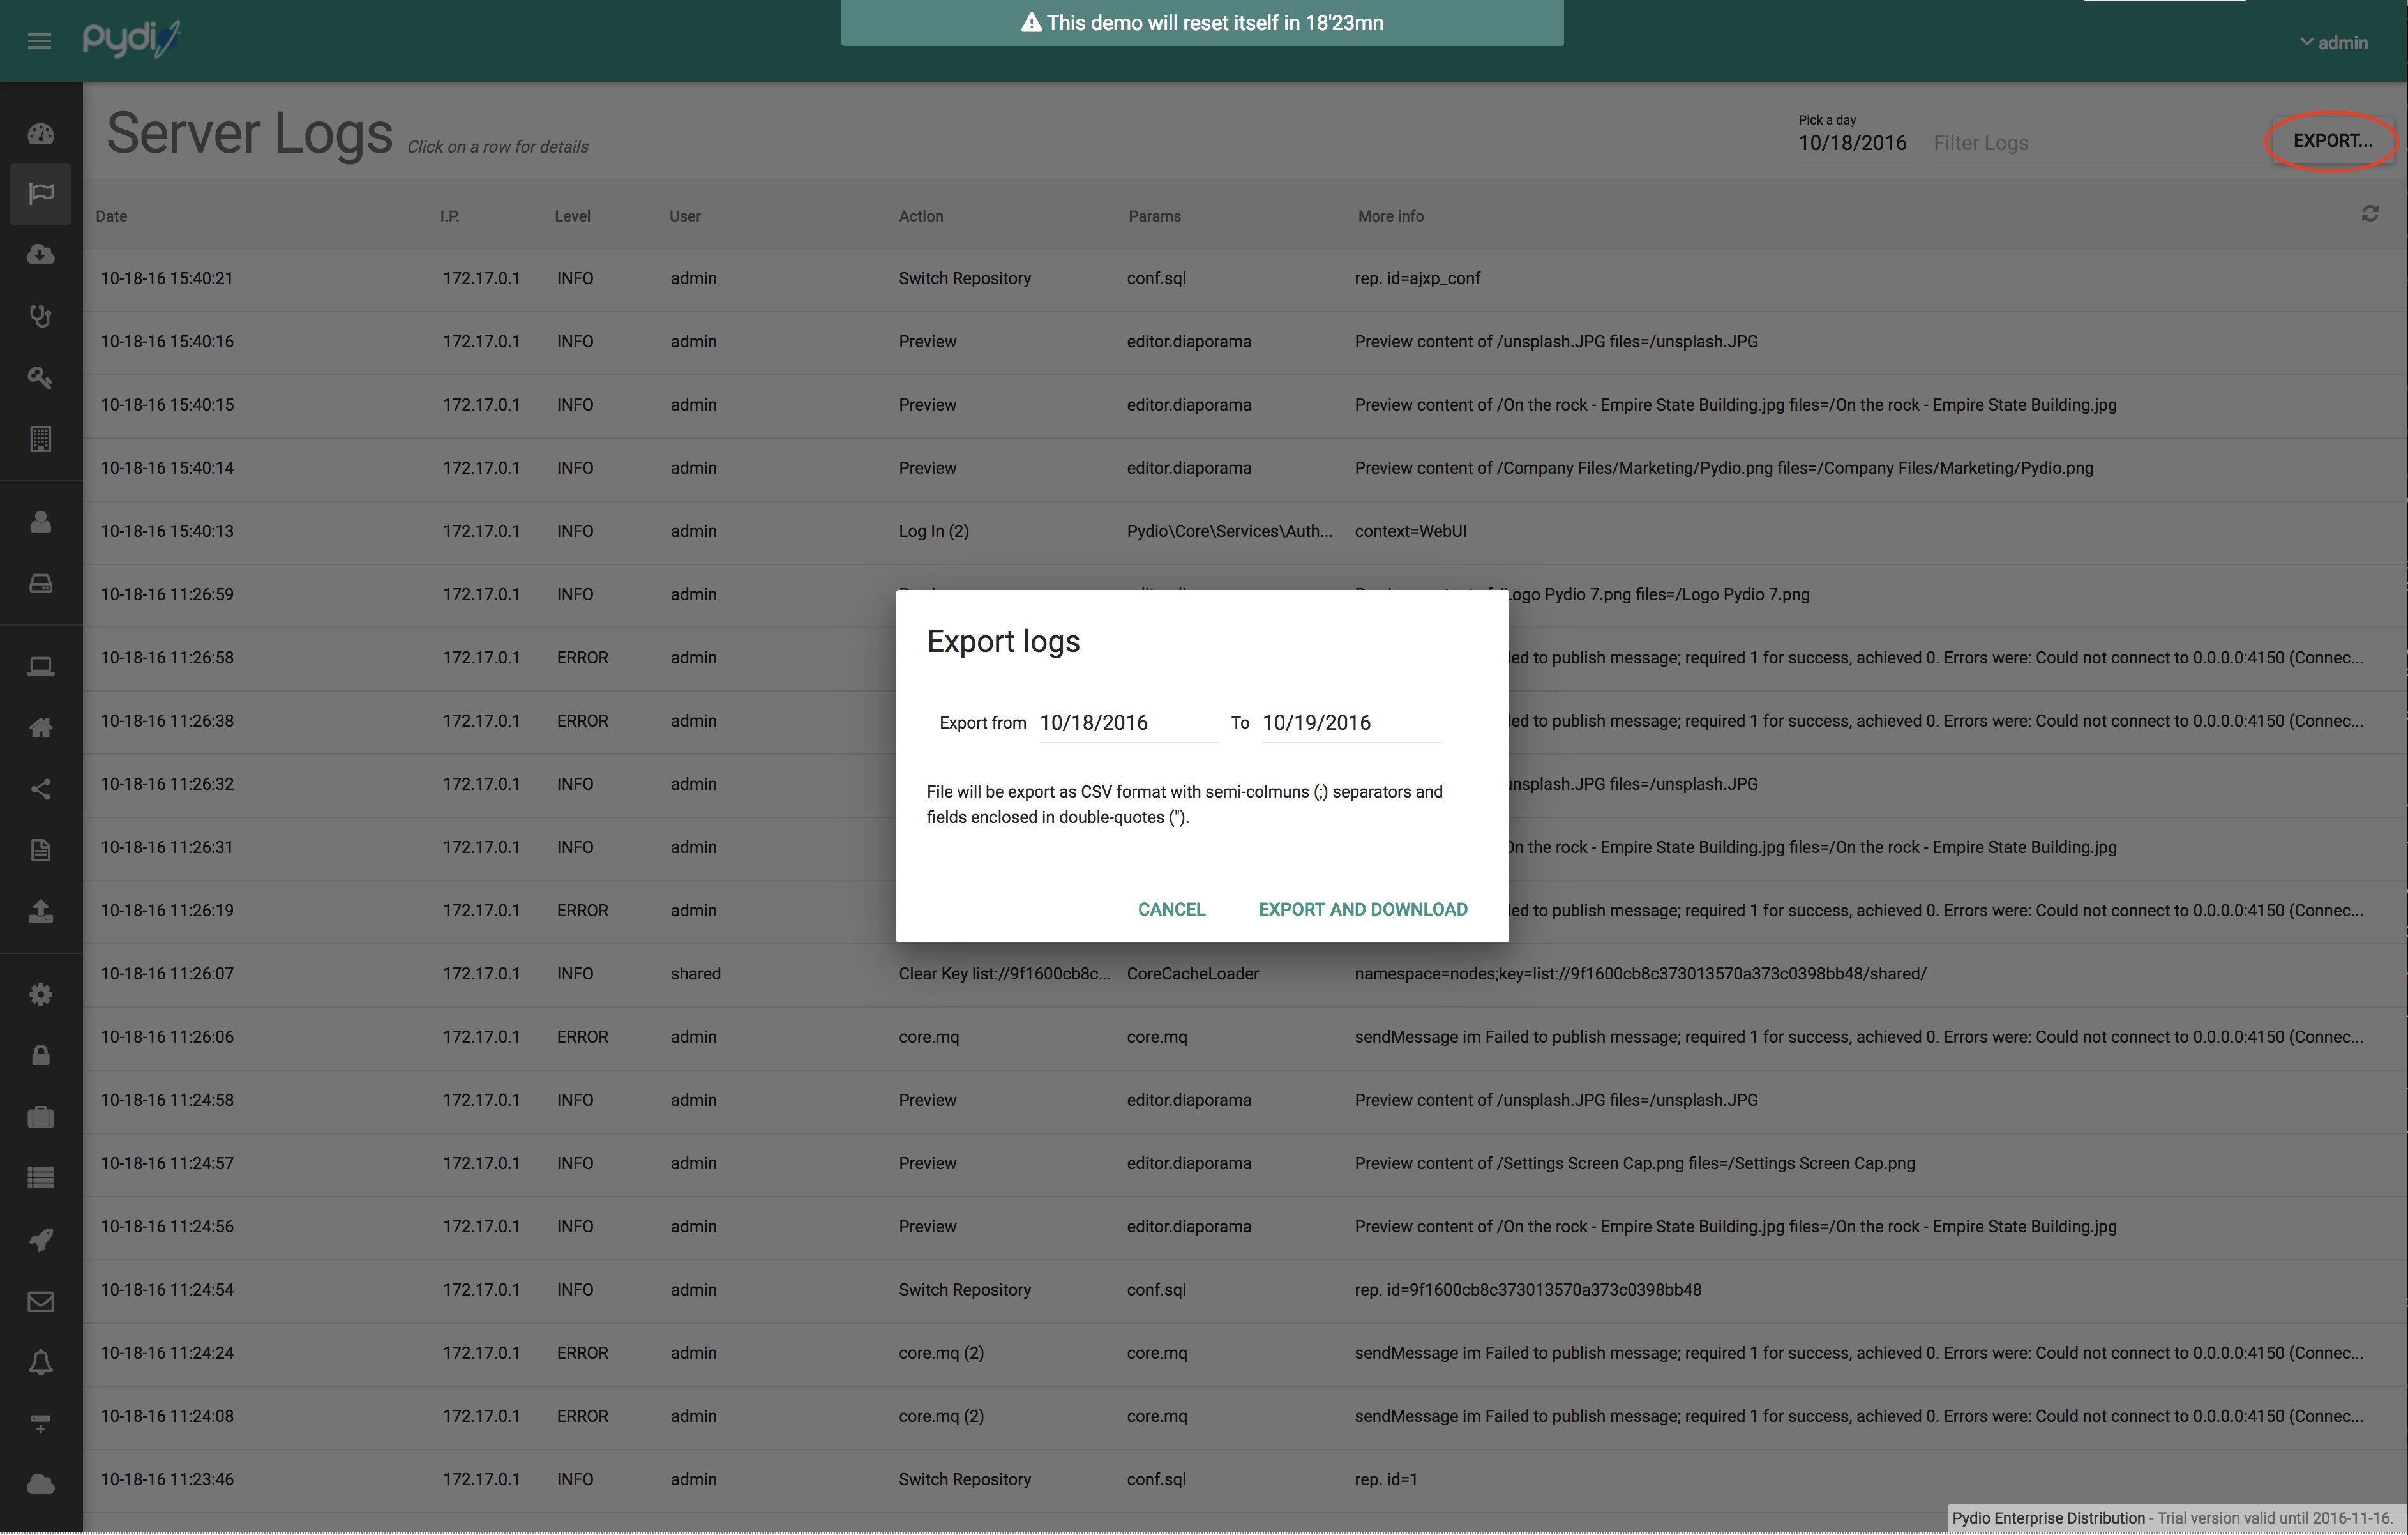Refresh the logs table with reload icon

(x=2370, y=214)
